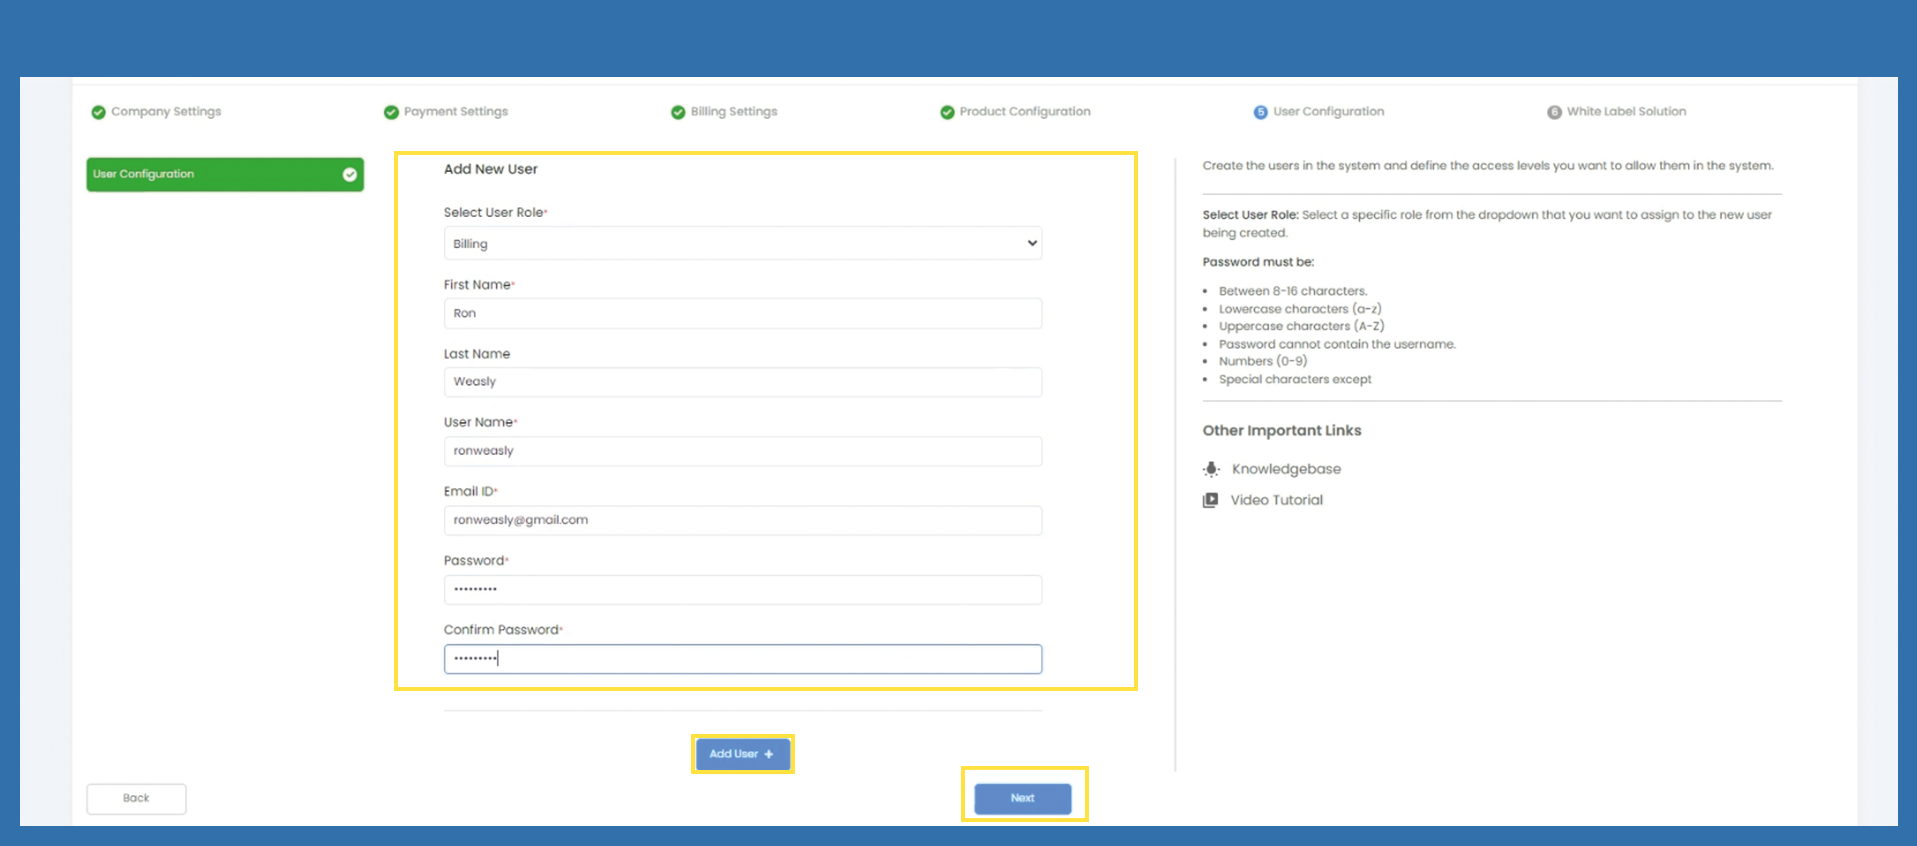
Task: Open White Label Solution step
Action: click(x=1626, y=112)
